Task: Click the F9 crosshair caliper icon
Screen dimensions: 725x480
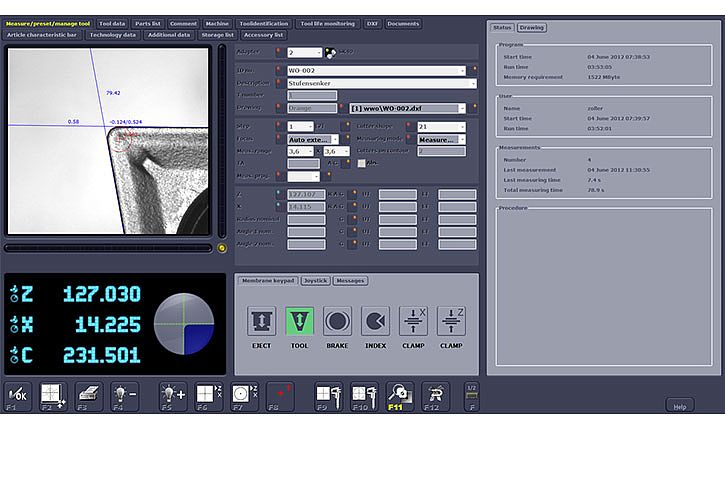Action: 329,397
